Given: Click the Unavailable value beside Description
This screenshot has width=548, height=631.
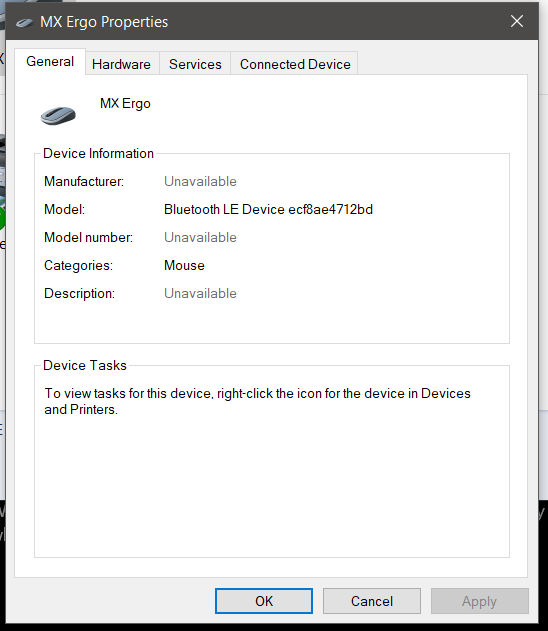Looking at the screenshot, I should pos(200,293).
